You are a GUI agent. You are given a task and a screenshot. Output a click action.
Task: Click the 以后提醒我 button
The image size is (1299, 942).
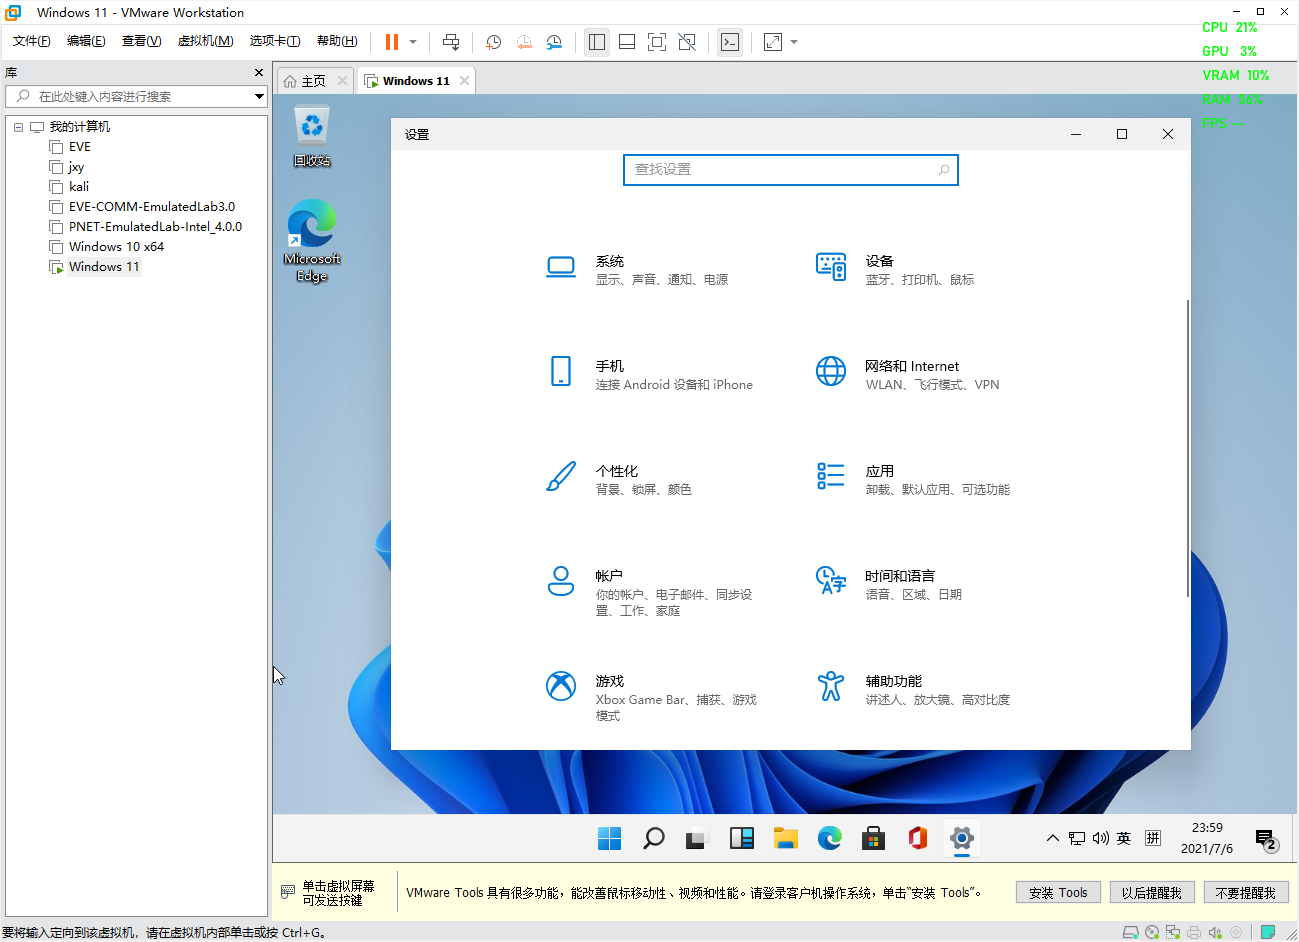(x=1152, y=892)
